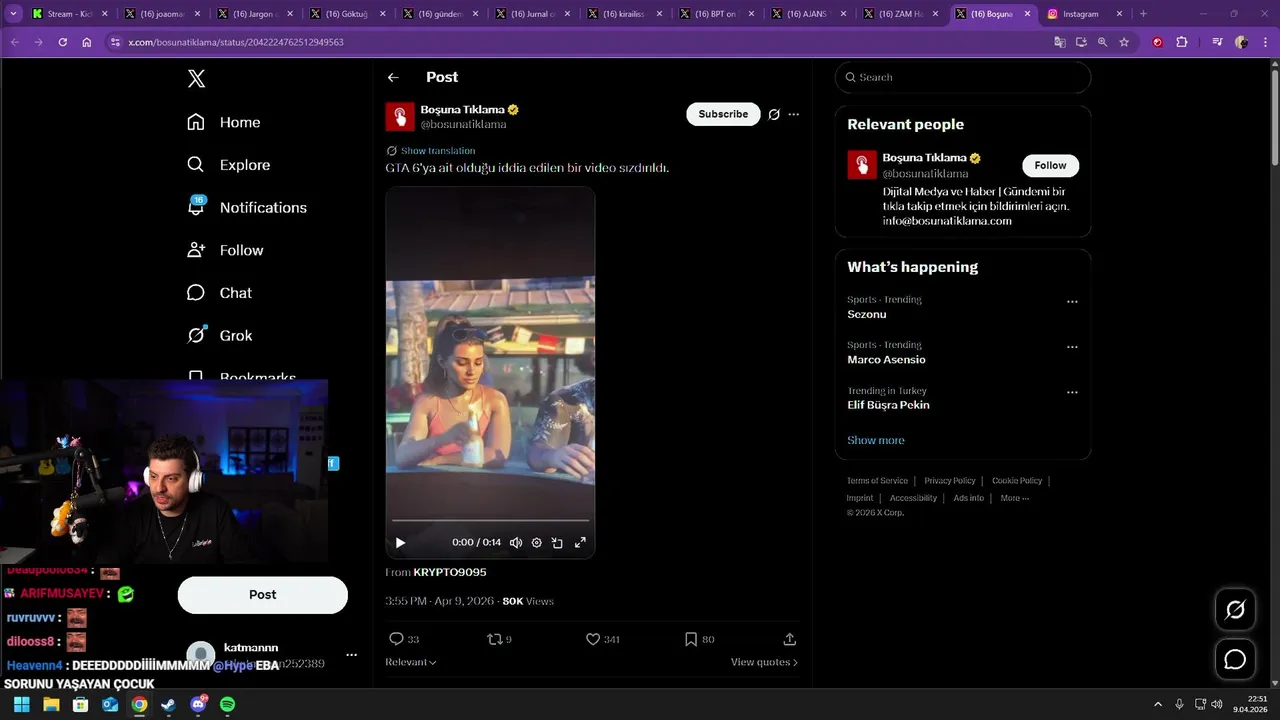Toggle picture-in-picture for the video
The width and height of the screenshot is (1280, 720).
[557, 543]
